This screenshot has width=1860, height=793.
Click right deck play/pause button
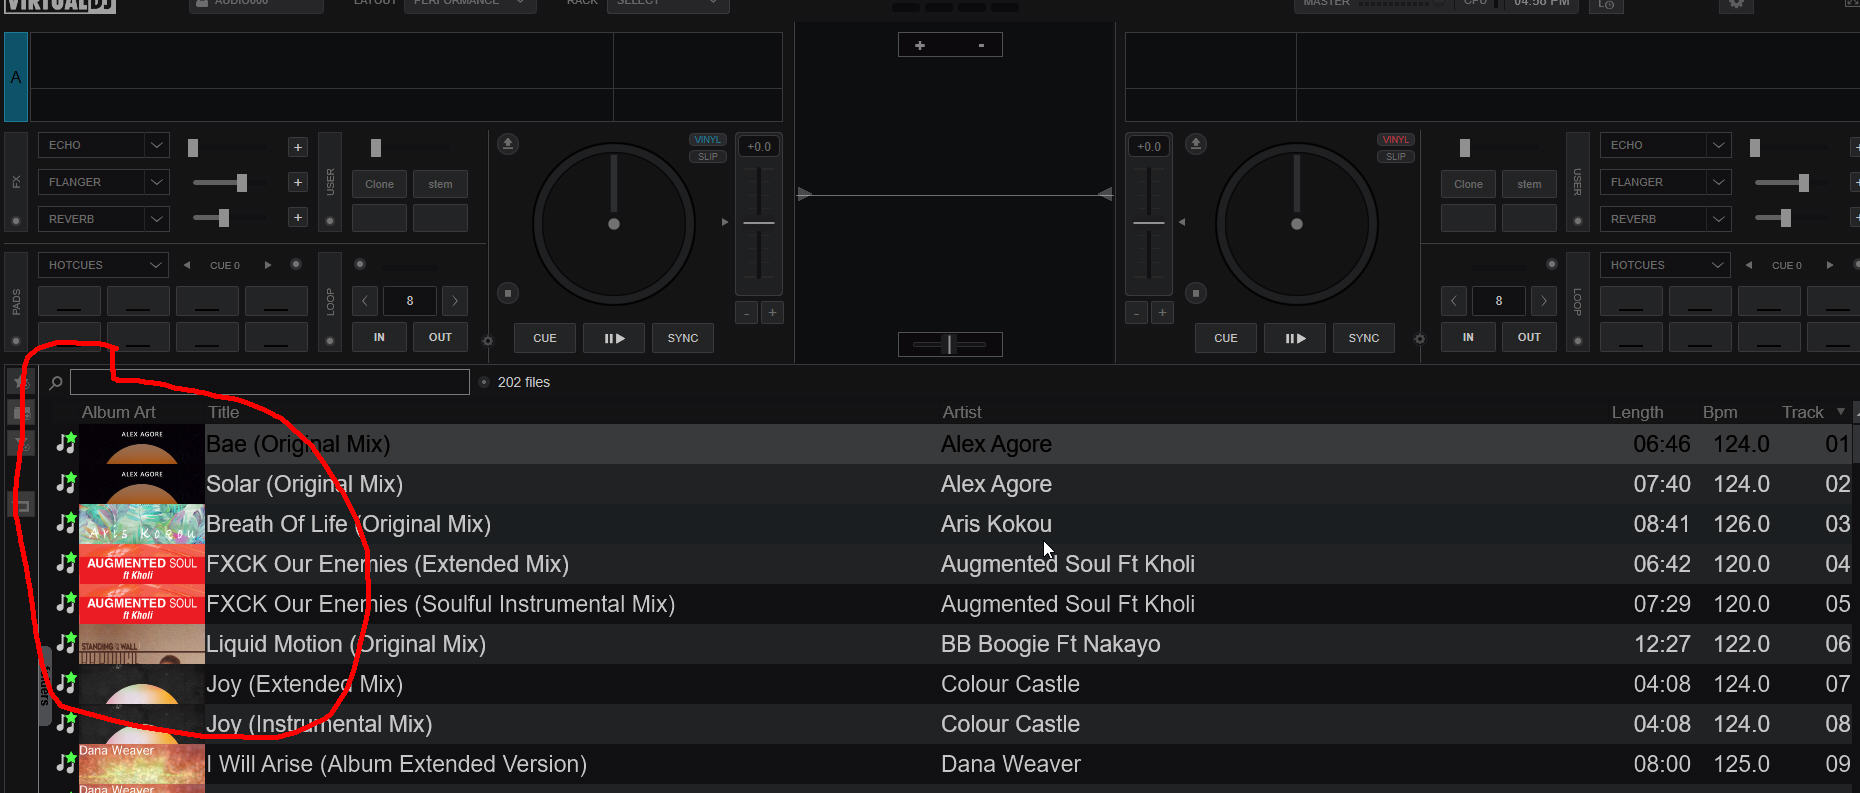(1295, 338)
